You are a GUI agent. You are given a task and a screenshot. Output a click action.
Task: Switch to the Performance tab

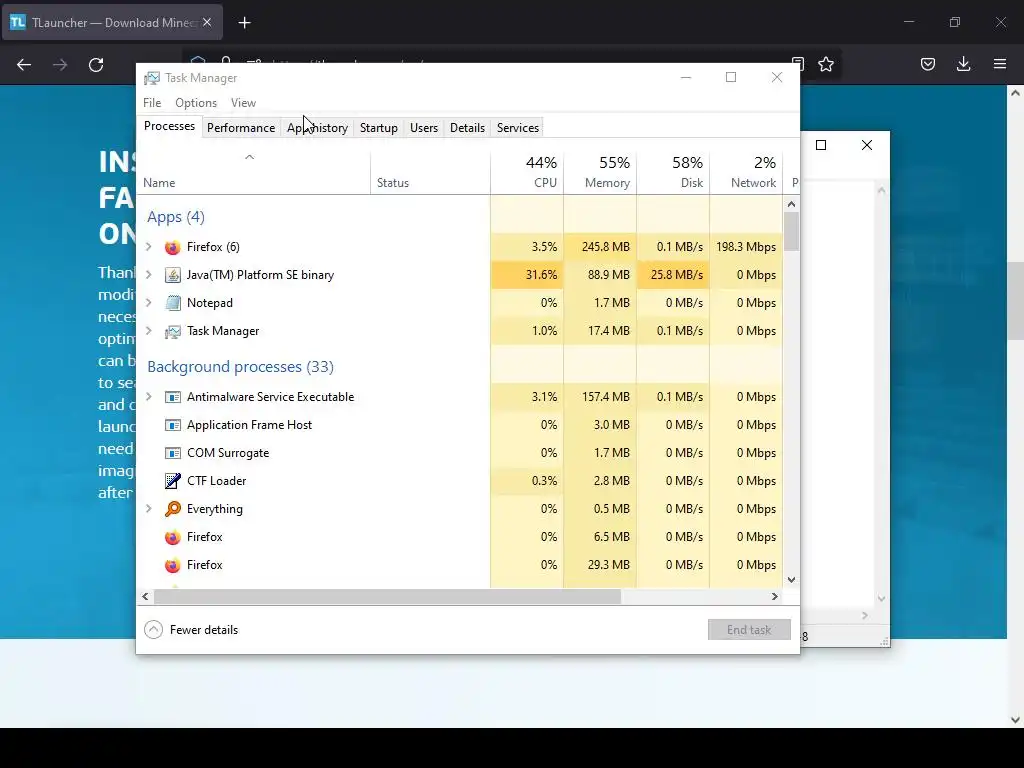[x=241, y=128]
